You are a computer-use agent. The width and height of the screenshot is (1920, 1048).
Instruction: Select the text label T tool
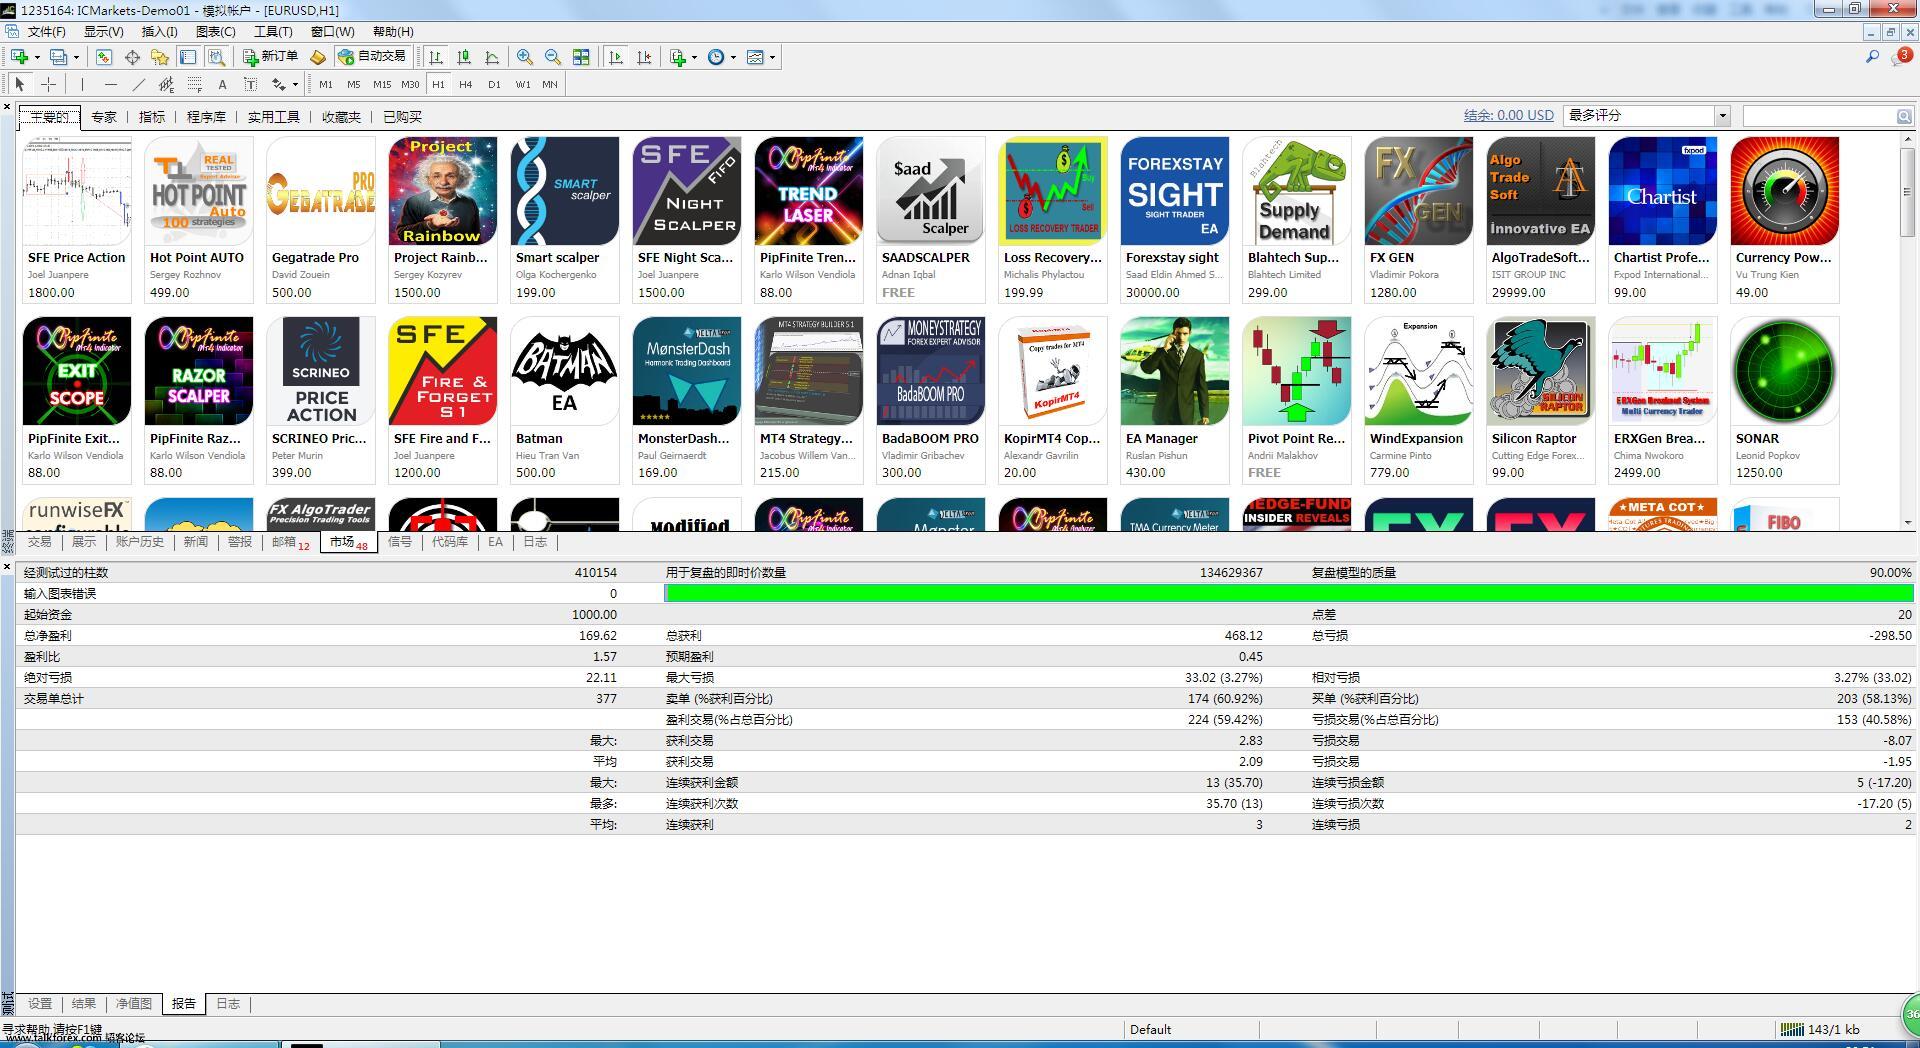[250, 84]
